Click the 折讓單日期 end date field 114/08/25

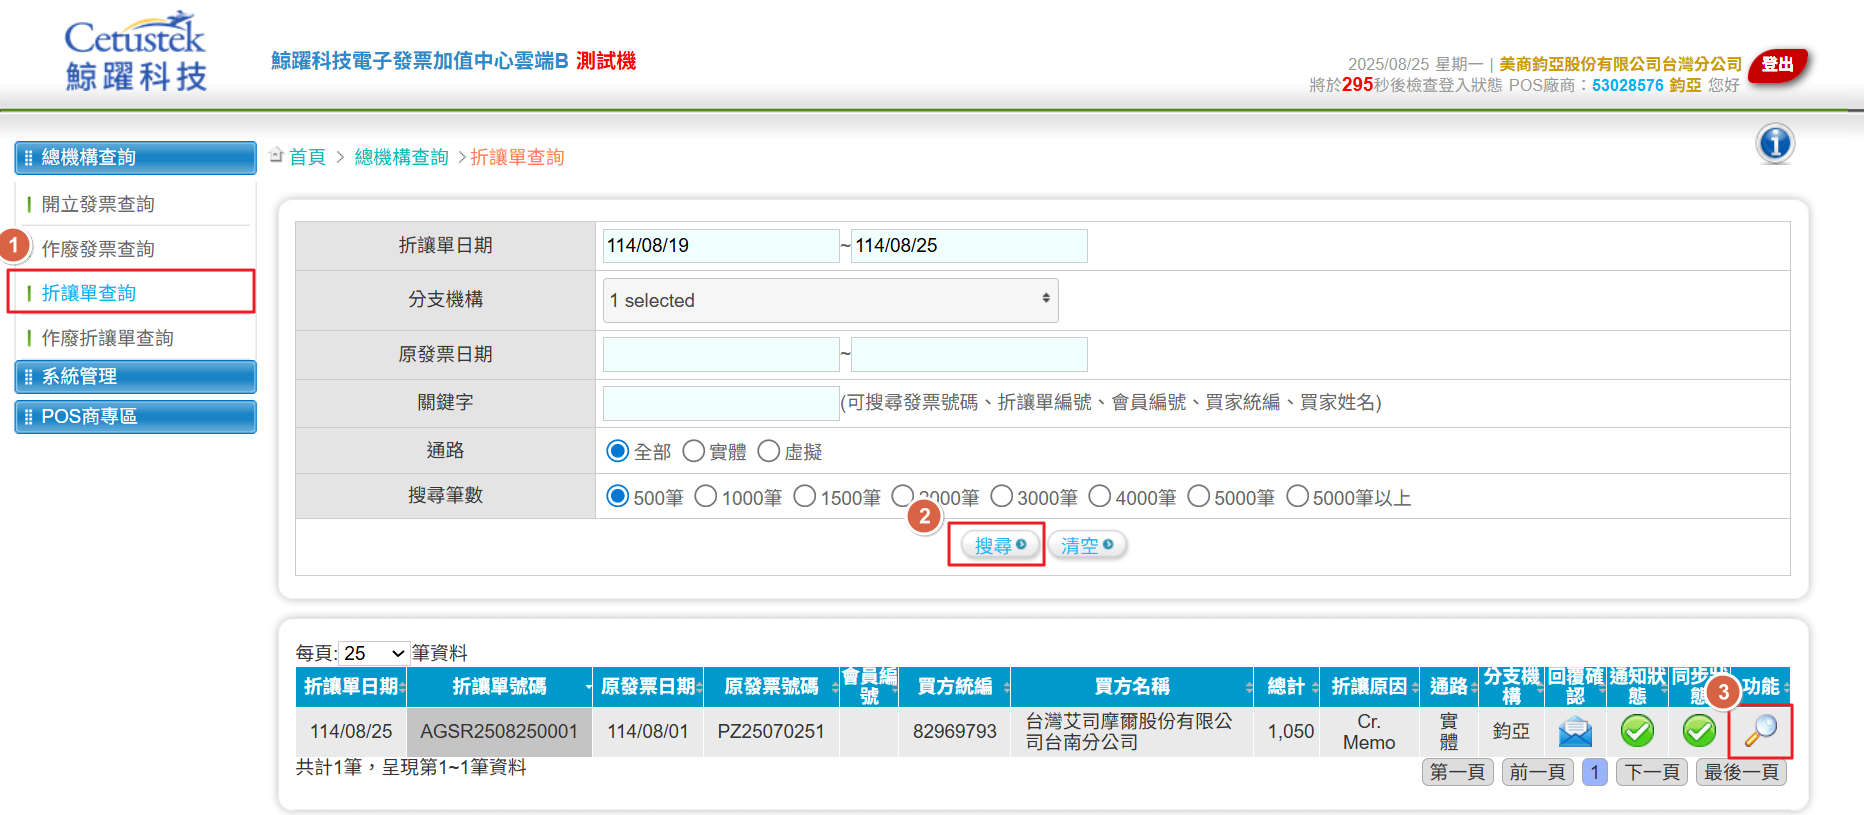969,245
